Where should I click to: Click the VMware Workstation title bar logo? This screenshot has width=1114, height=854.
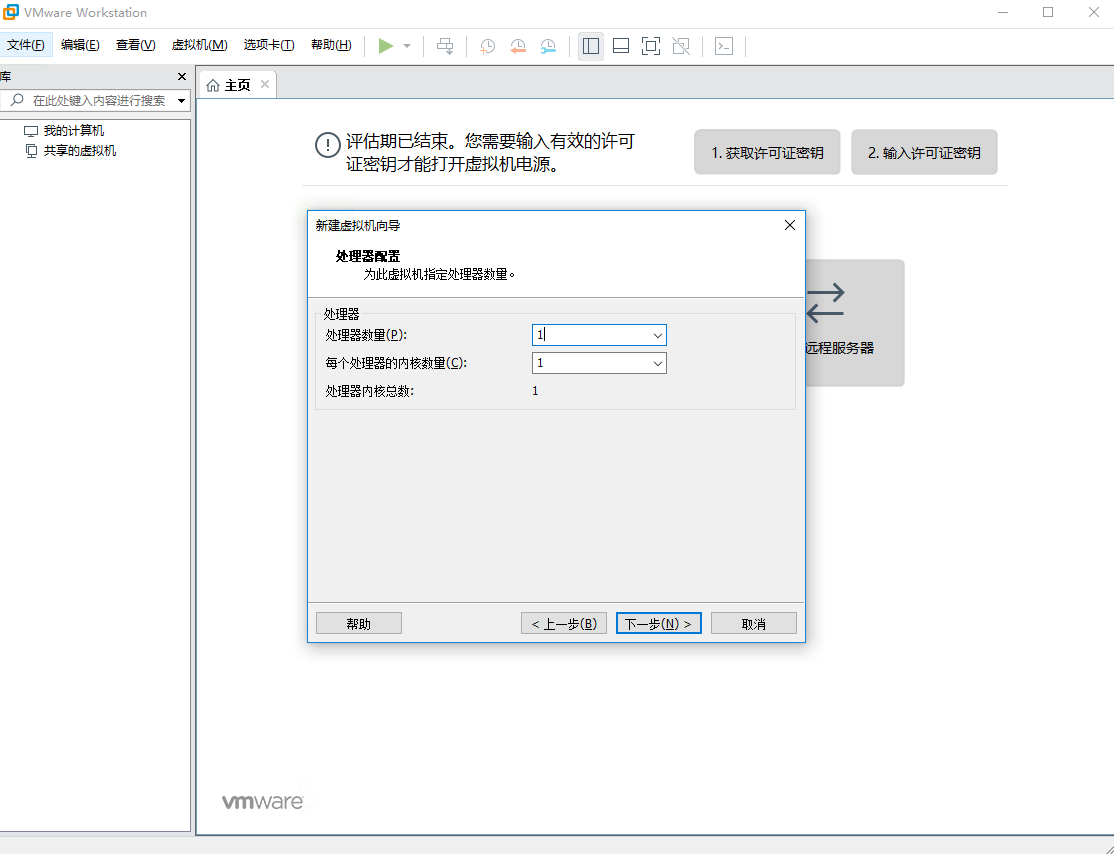(x=11, y=12)
